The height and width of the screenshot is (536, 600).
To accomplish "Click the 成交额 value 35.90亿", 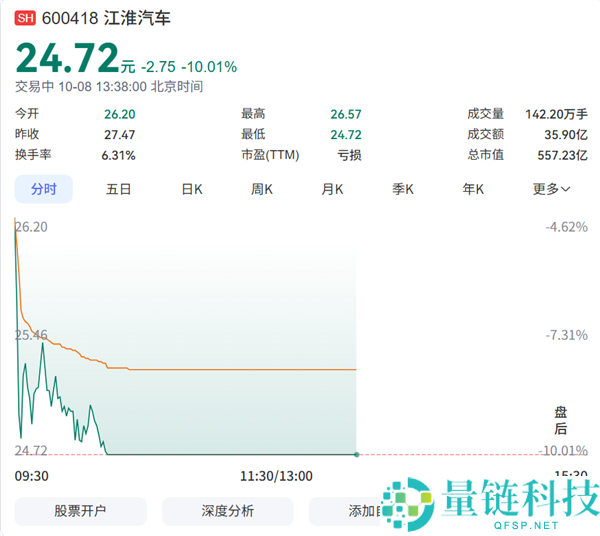I will point(566,135).
